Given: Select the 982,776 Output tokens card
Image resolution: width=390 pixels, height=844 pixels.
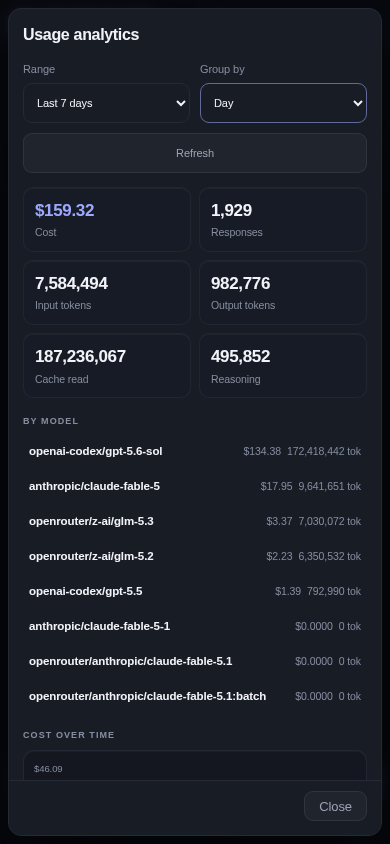Looking at the screenshot, I should (283, 293).
